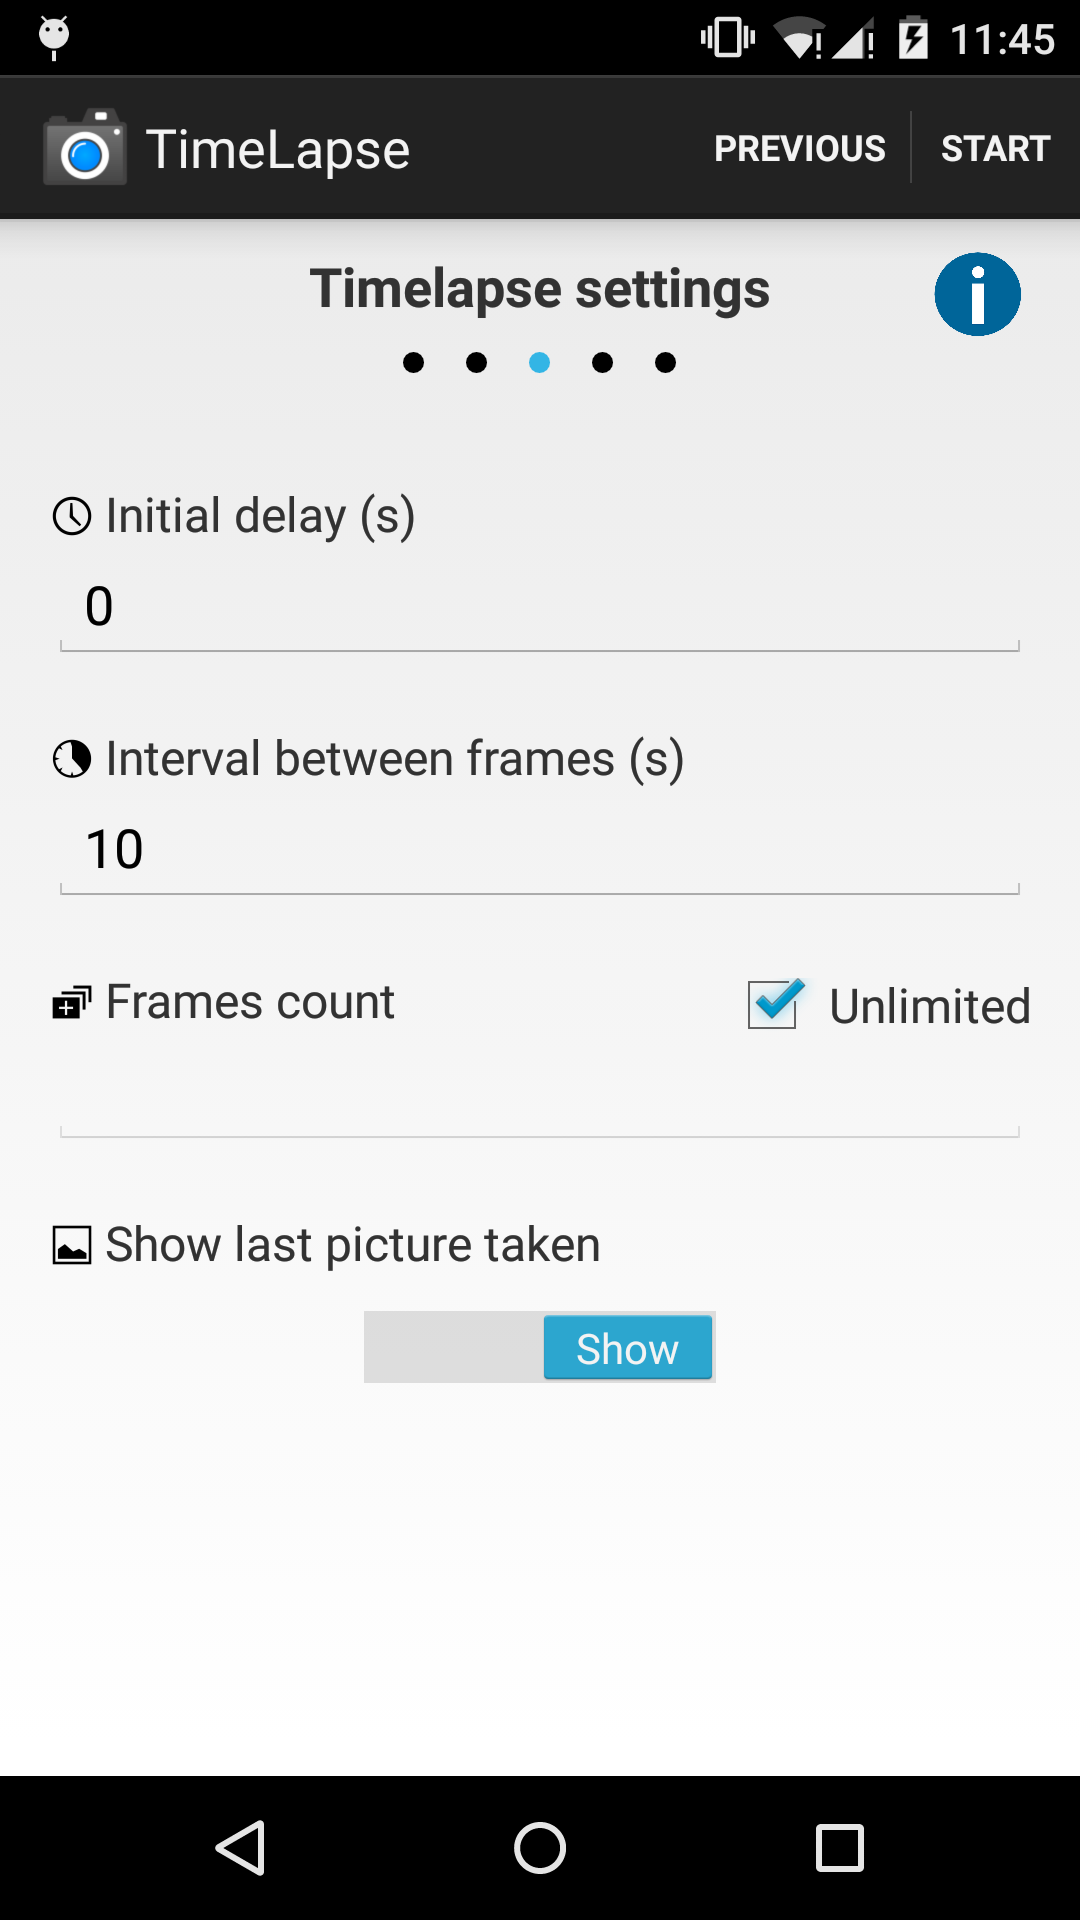
Task: Tap the interval icon beside Interval between frames
Action: (72, 759)
